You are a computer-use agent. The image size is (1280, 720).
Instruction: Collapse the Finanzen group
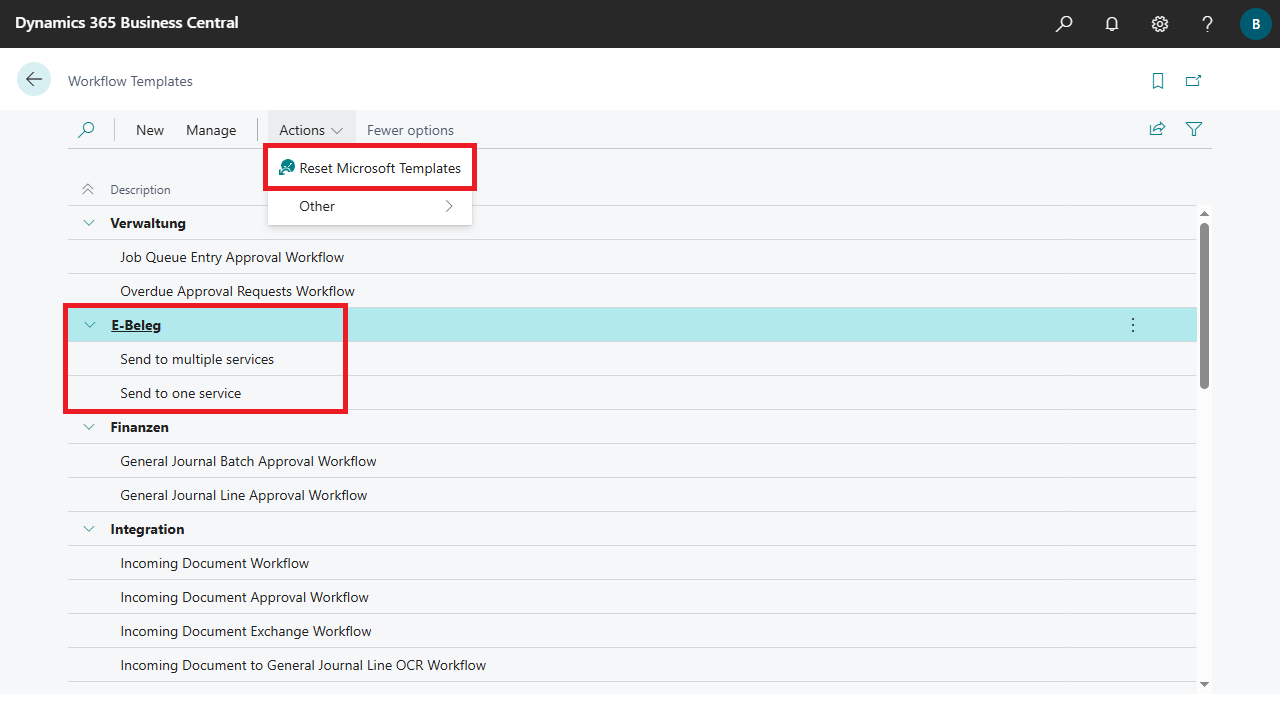coord(89,427)
